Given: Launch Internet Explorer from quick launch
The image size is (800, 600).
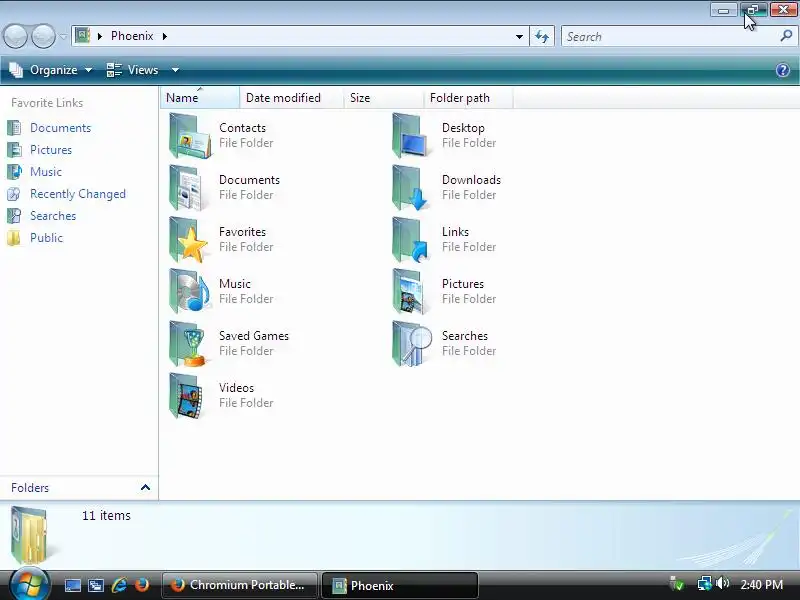Looking at the screenshot, I should point(119,585).
